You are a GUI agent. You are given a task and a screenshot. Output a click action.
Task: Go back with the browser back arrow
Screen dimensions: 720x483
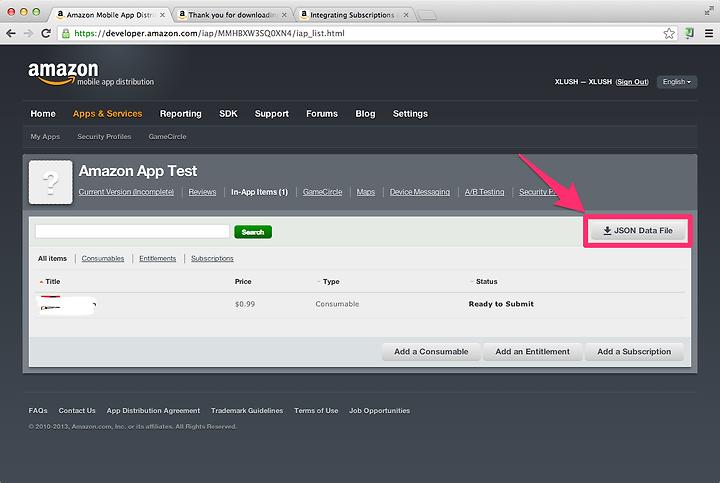pyautogui.click(x=11, y=34)
